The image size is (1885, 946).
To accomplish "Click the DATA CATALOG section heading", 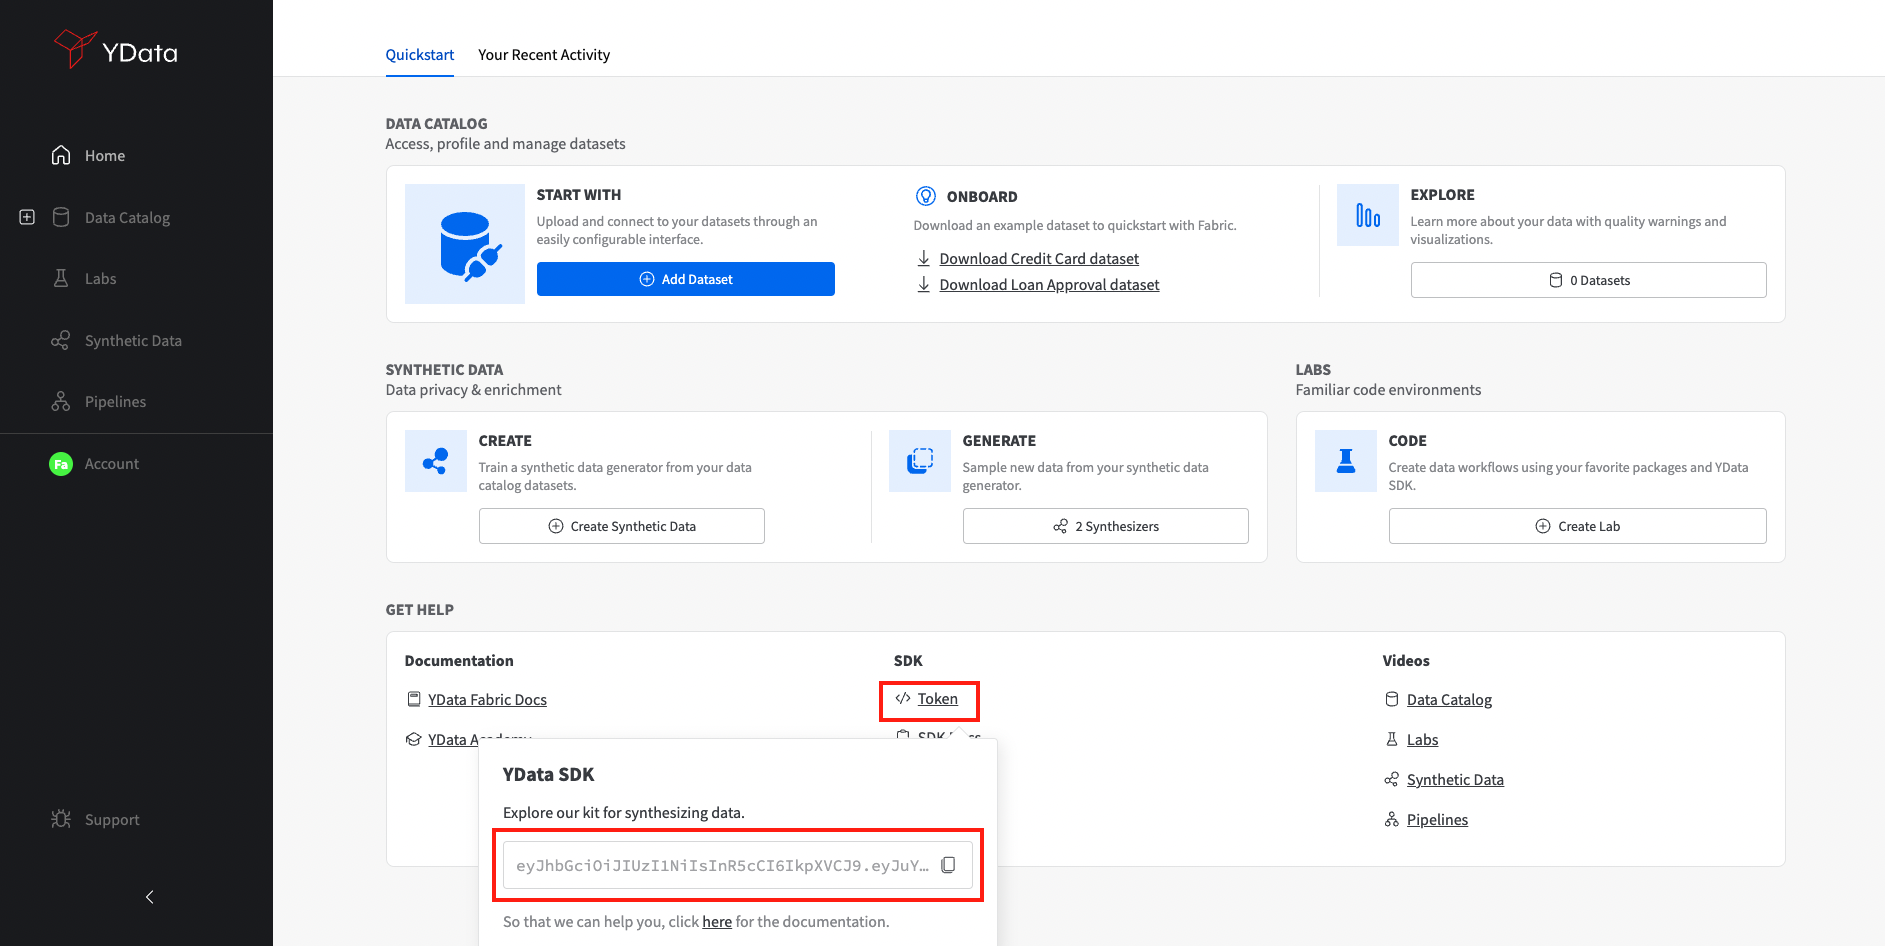I will point(437,124).
